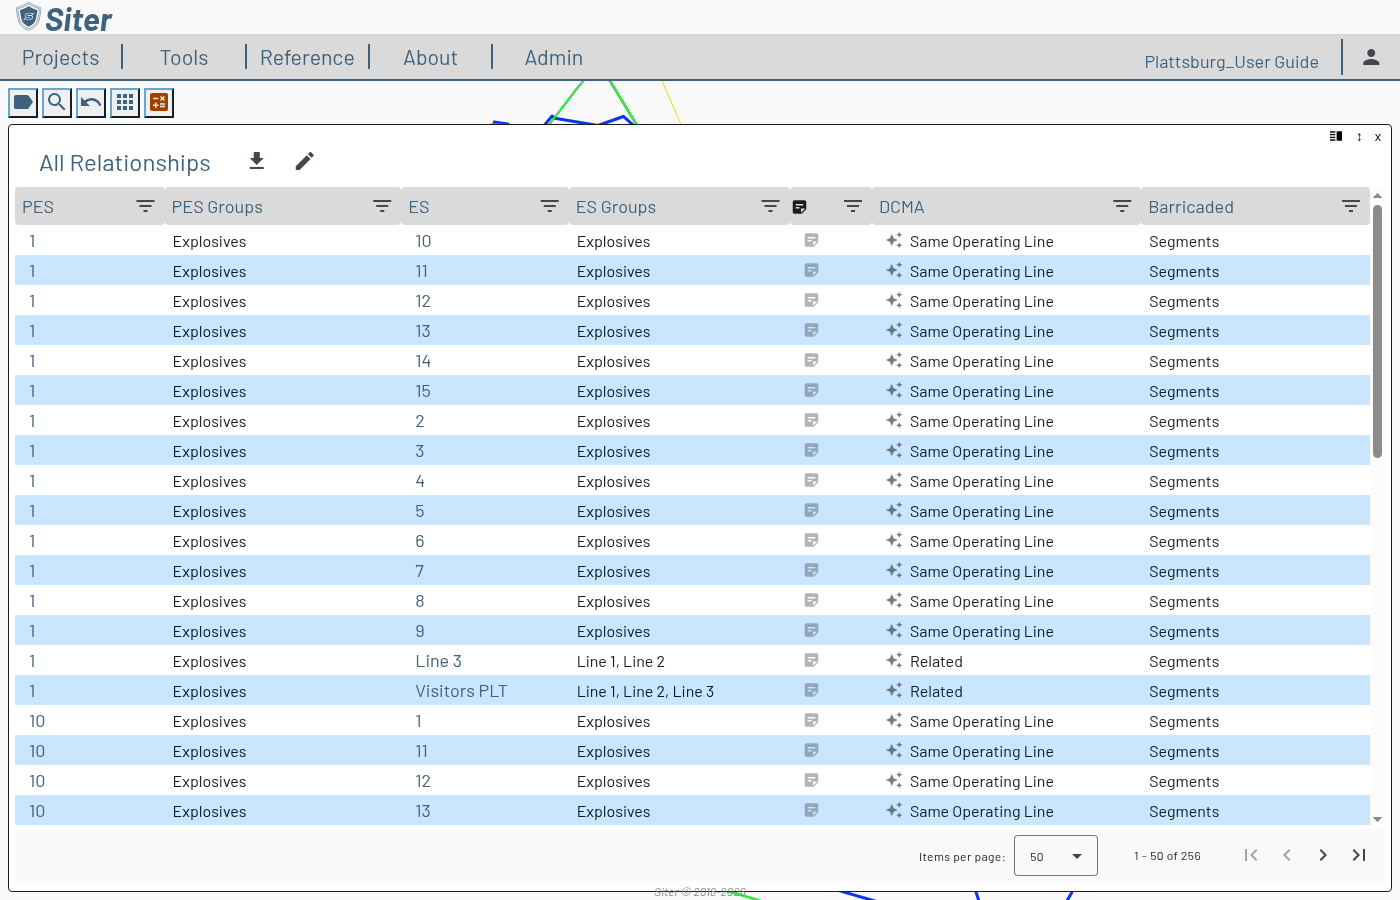1400x900 pixels.
Task: Click the Barricaded column header
Action: [1191, 207]
